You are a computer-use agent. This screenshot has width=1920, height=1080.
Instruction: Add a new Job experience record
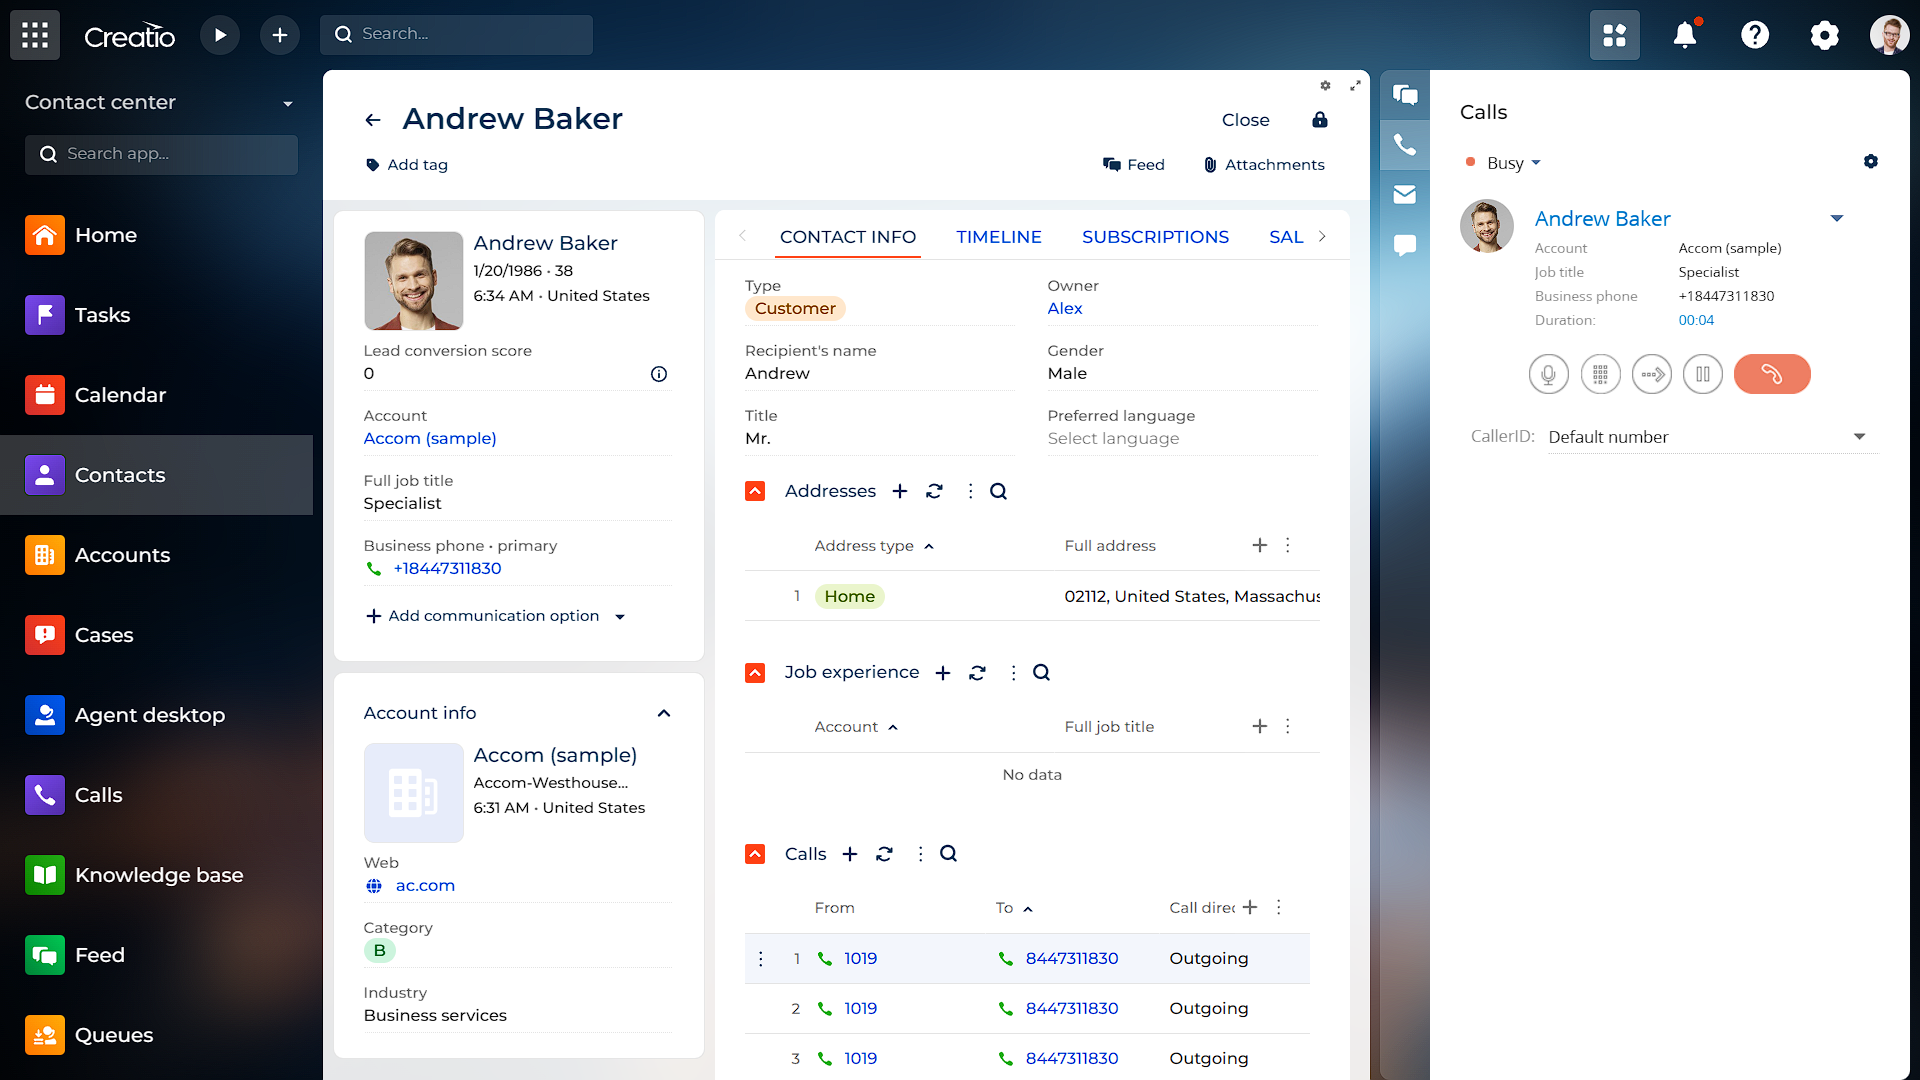(943, 673)
